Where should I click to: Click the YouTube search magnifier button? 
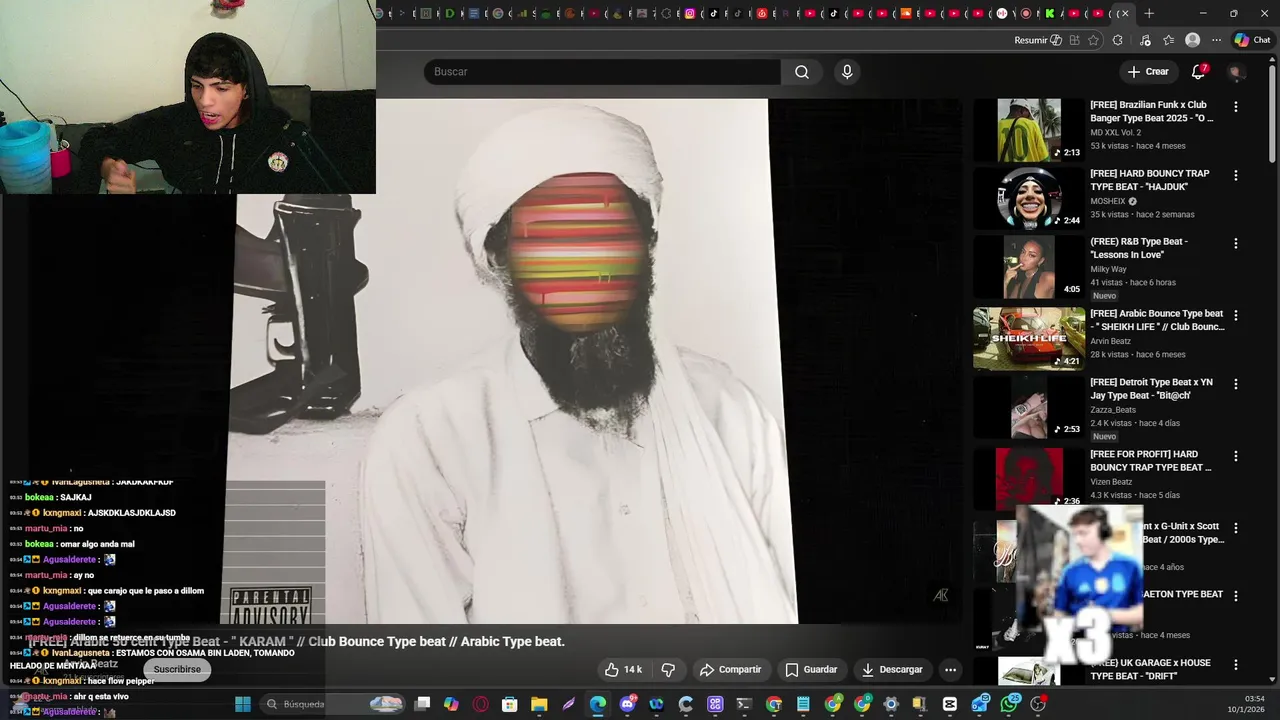801,72
